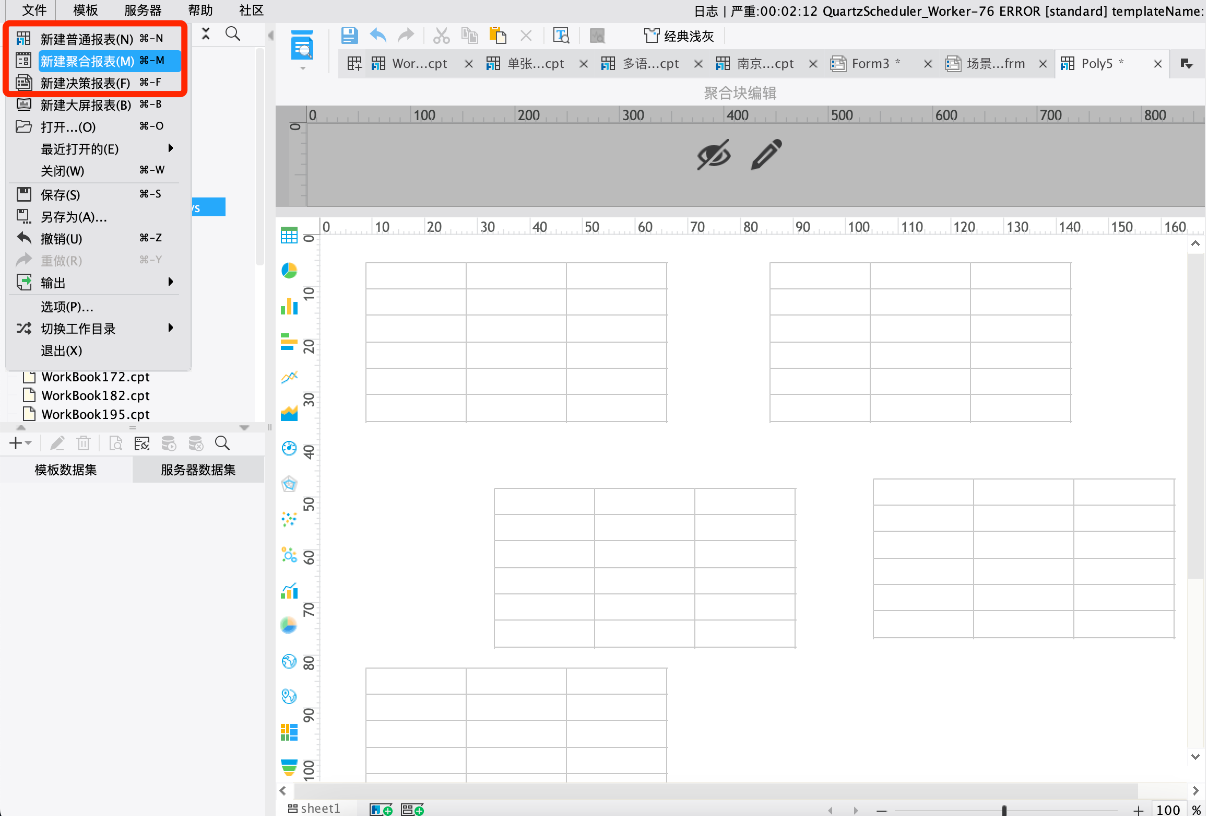Select the radar chart icon
The image size is (1206, 816).
click(x=289, y=484)
